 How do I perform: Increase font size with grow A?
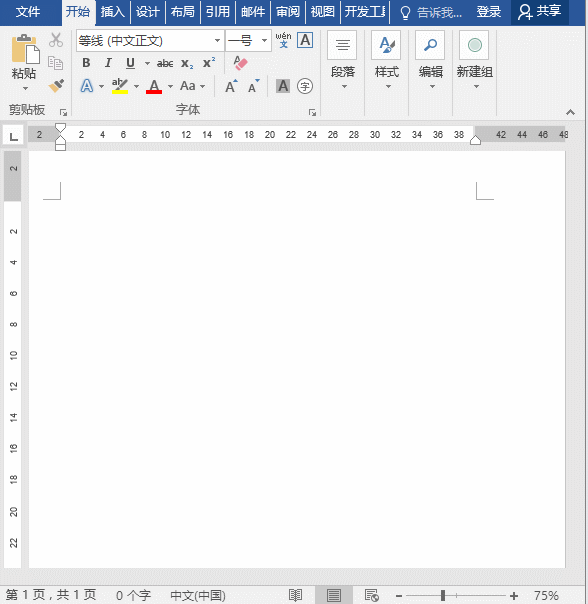click(x=231, y=86)
